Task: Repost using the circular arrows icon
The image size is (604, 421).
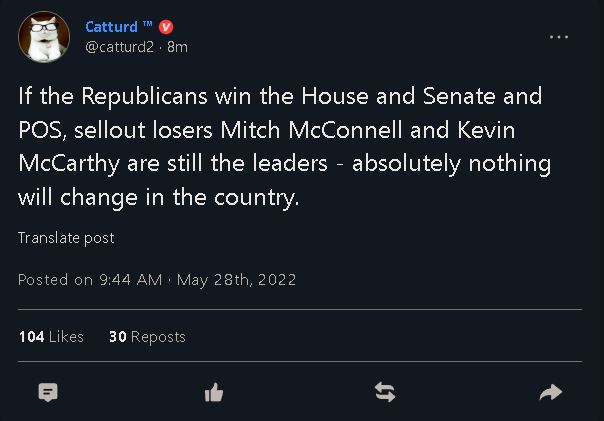Action: (x=385, y=392)
